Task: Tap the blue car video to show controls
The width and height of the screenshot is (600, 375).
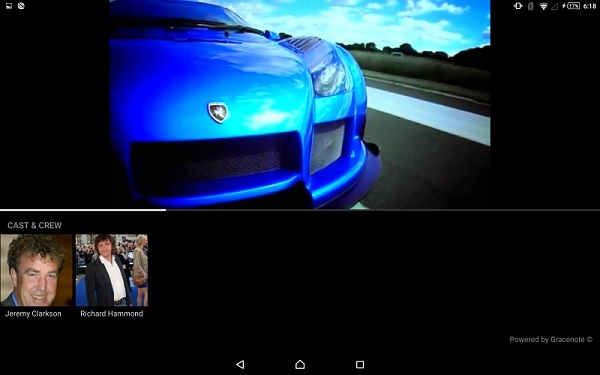Action: pos(300,104)
